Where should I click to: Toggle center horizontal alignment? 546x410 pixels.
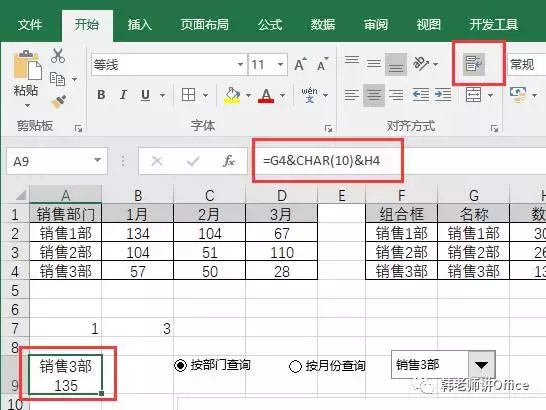(x=374, y=95)
